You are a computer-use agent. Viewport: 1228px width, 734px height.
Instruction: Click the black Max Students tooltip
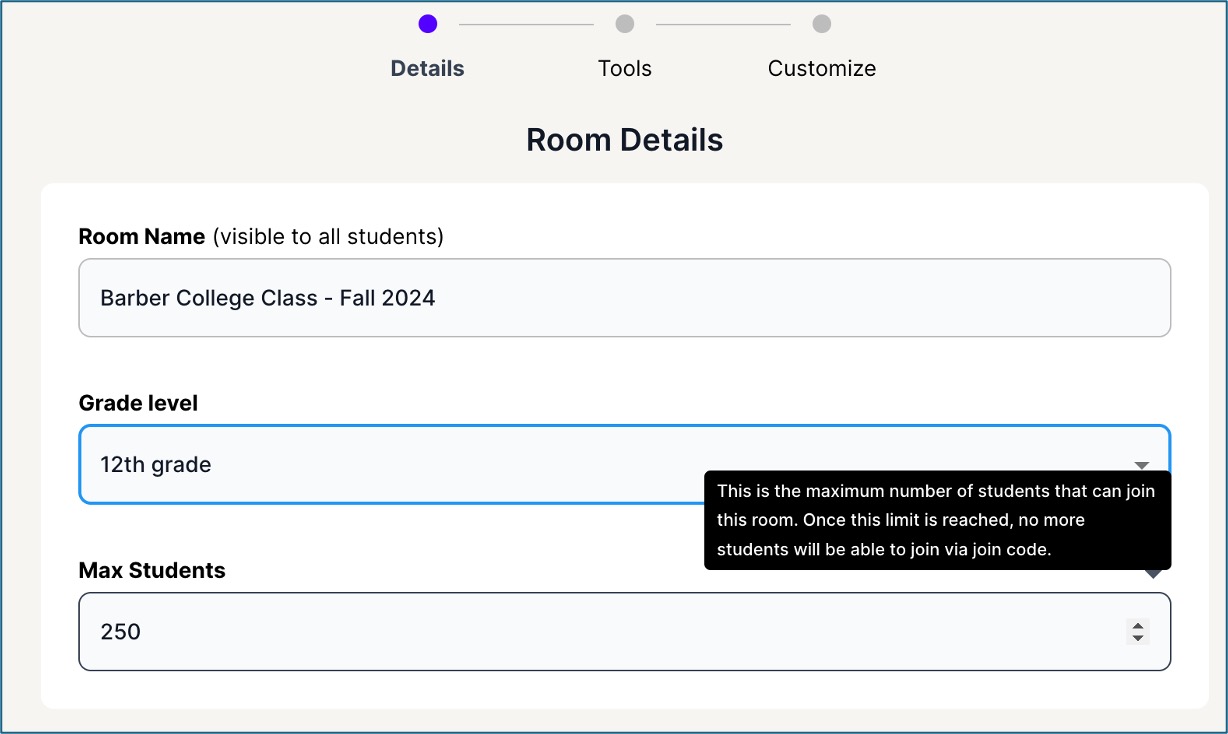(937, 520)
